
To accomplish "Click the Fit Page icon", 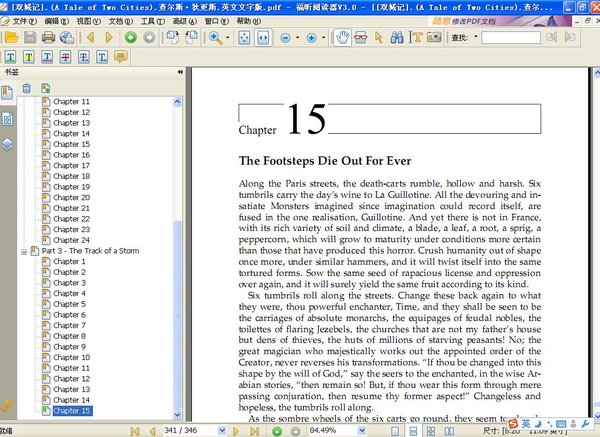I will pyautogui.click(x=244, y=38).
